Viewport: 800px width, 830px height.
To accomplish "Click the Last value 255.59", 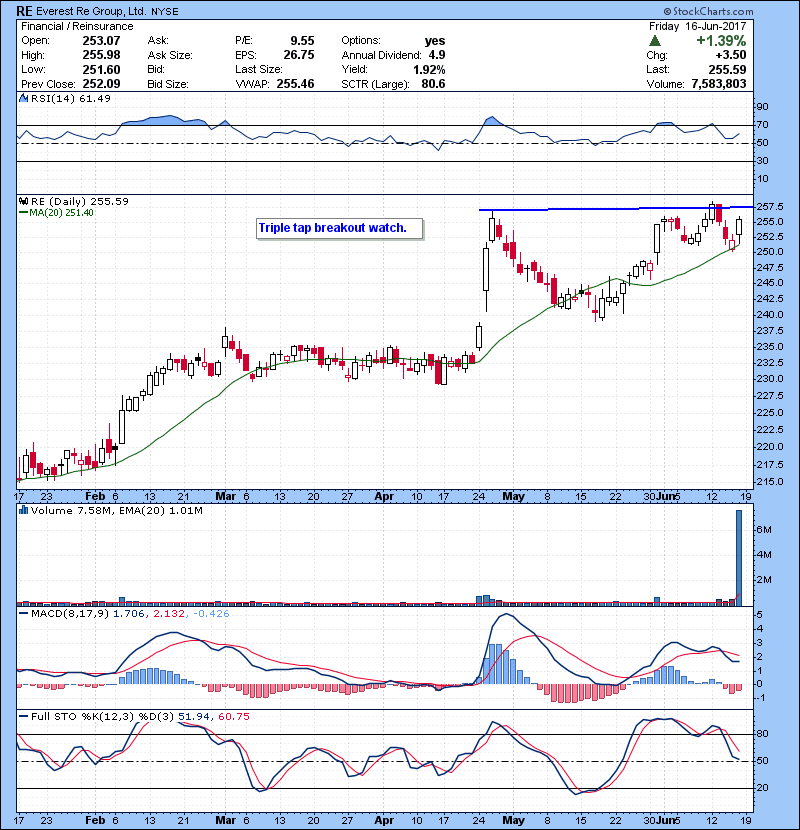I will [x=727, y=70].
